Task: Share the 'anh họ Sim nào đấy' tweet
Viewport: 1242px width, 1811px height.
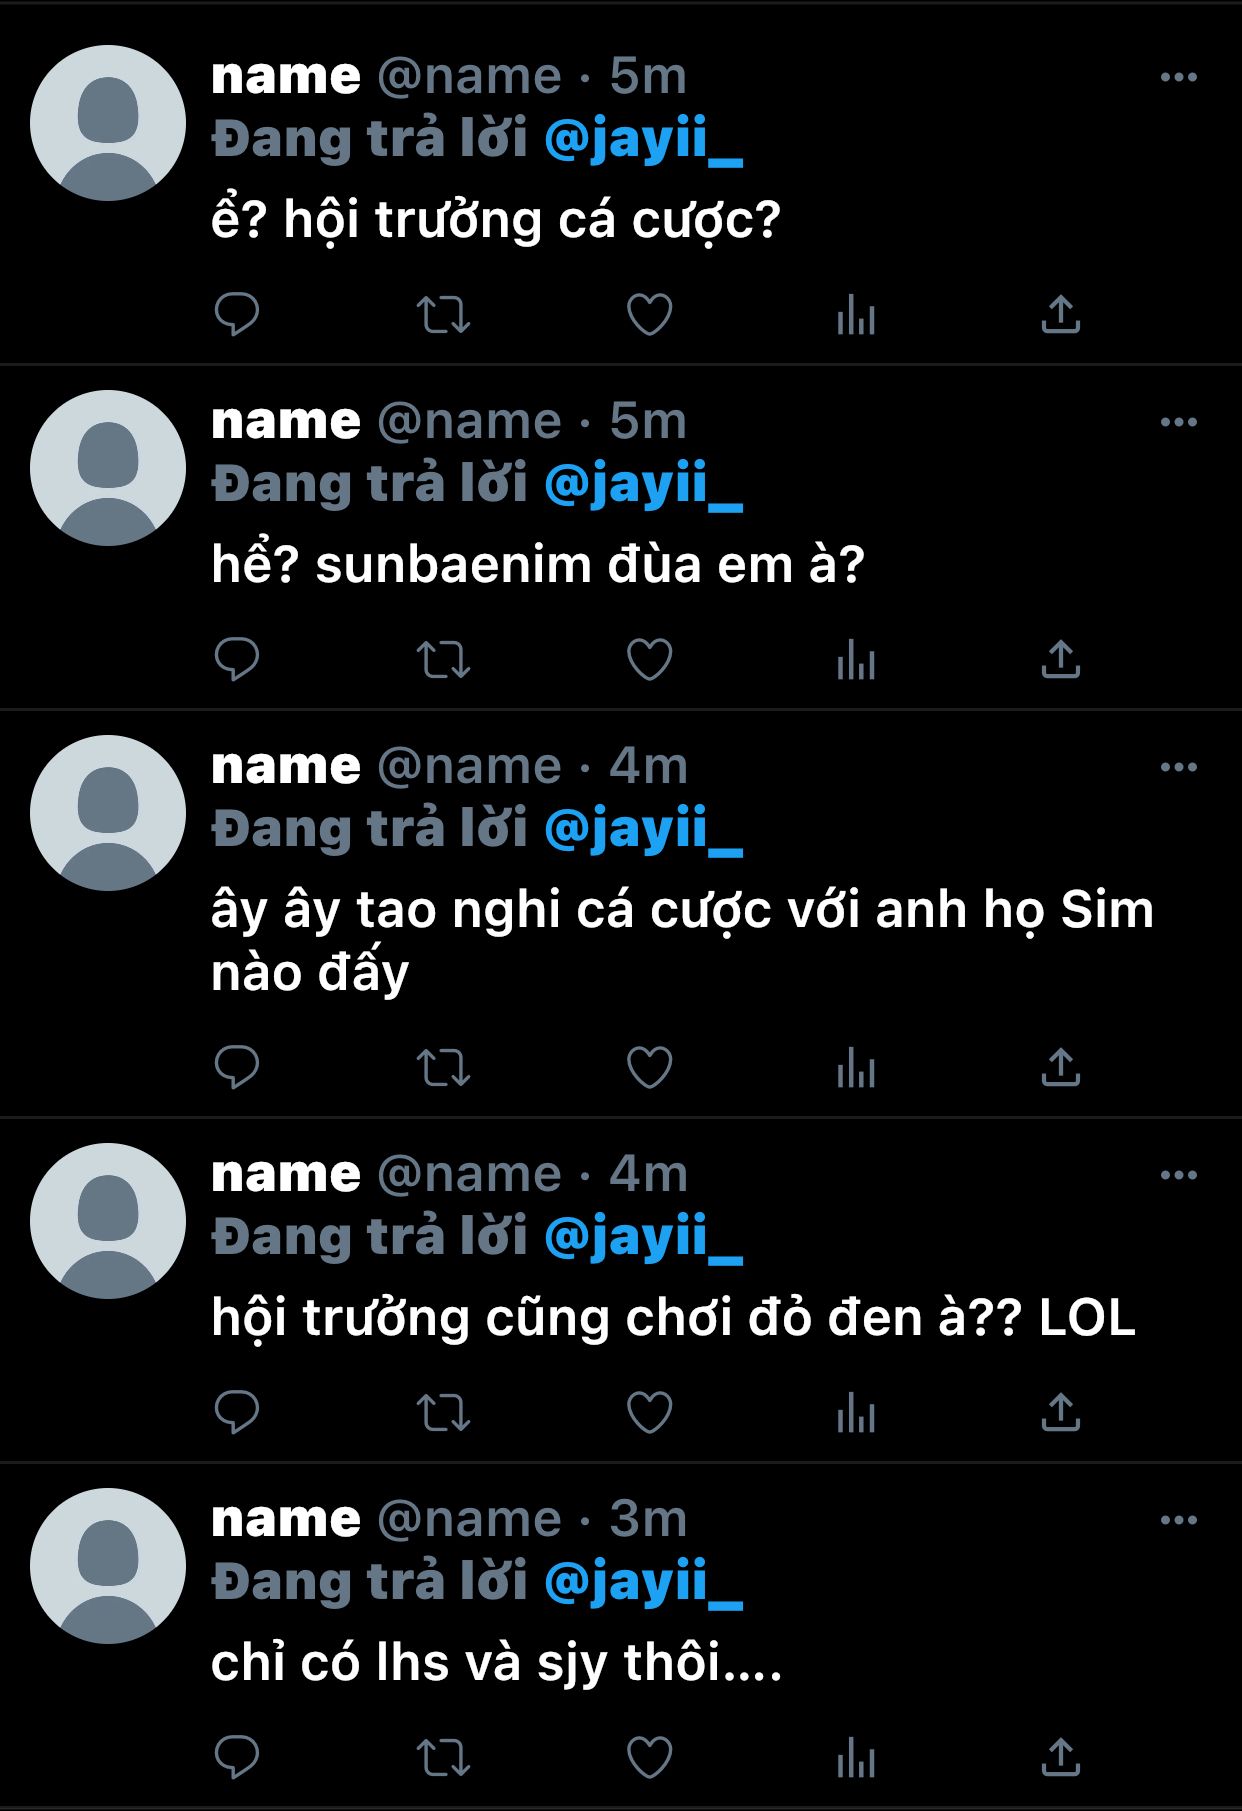Action: [x=1061, y=1067]
